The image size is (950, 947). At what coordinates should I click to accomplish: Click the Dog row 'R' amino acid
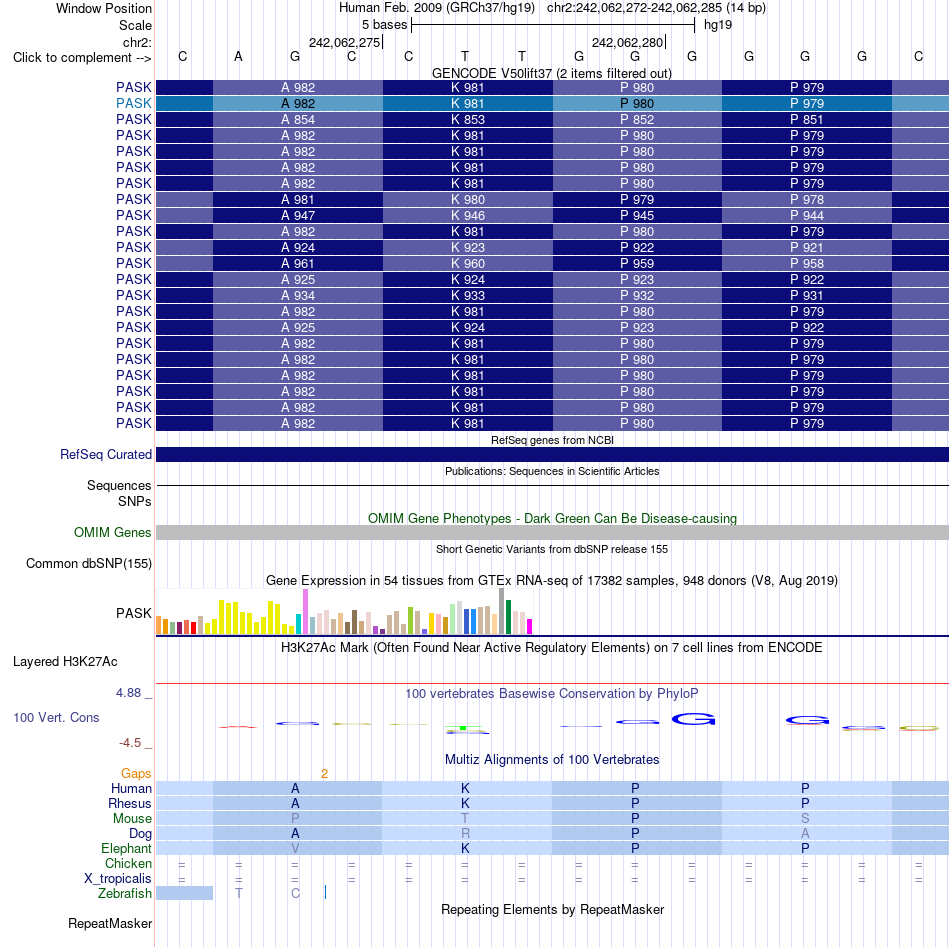[x=465, y=834]
